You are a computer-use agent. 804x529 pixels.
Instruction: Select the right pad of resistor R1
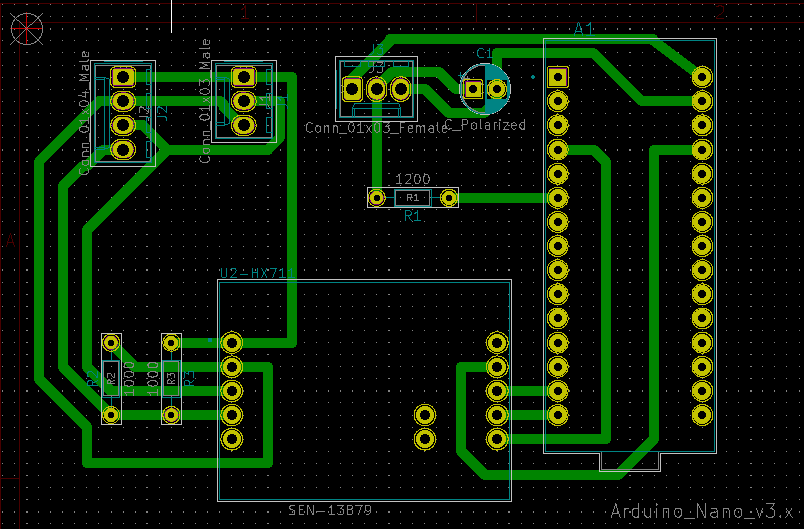tap(449, 197)
